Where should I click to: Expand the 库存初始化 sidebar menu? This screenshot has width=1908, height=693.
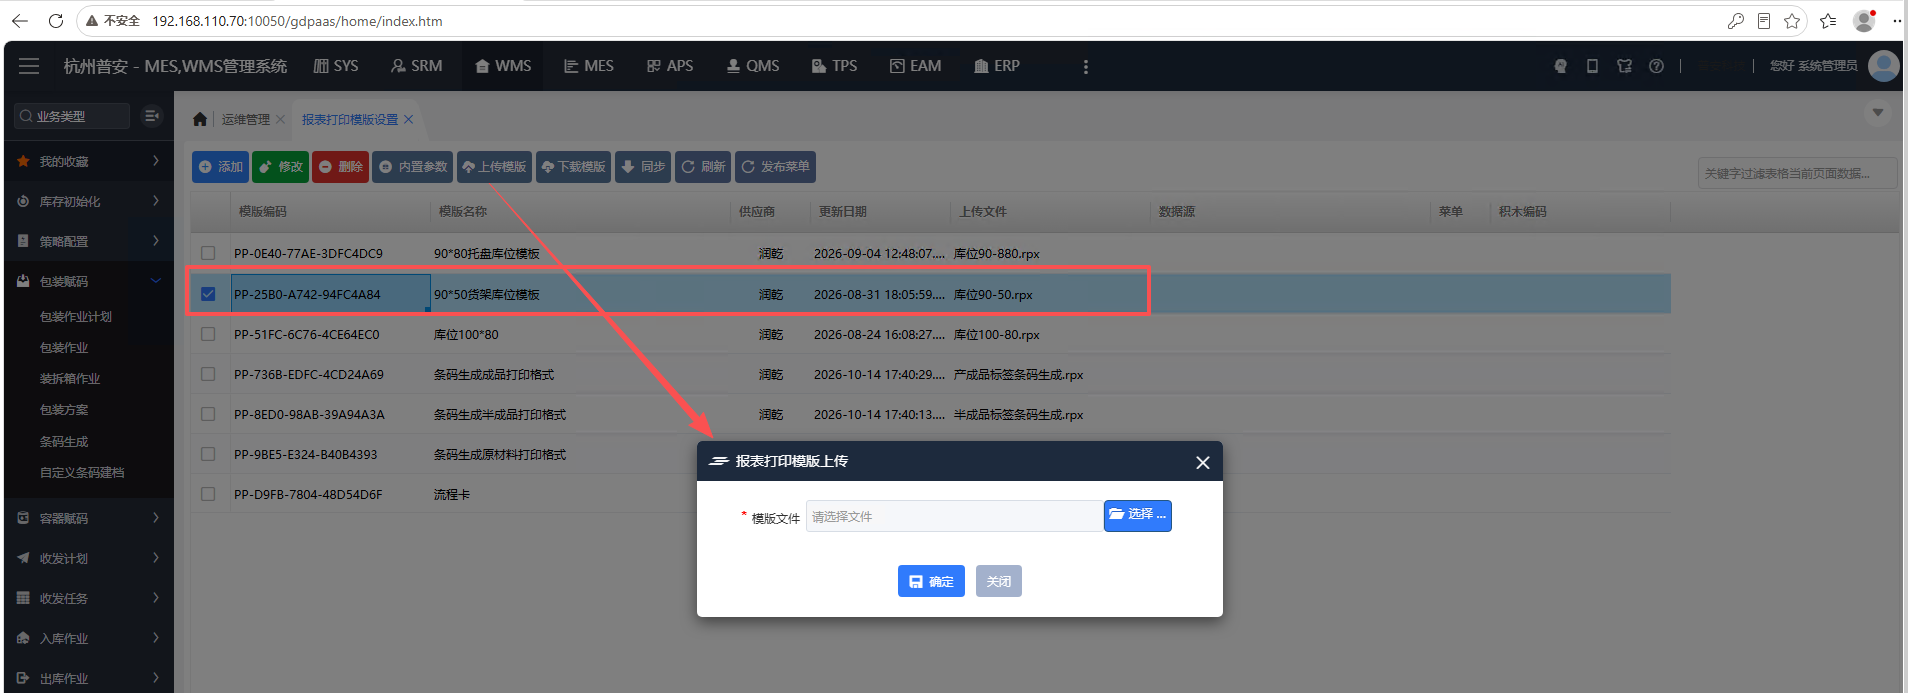point(88,201)
